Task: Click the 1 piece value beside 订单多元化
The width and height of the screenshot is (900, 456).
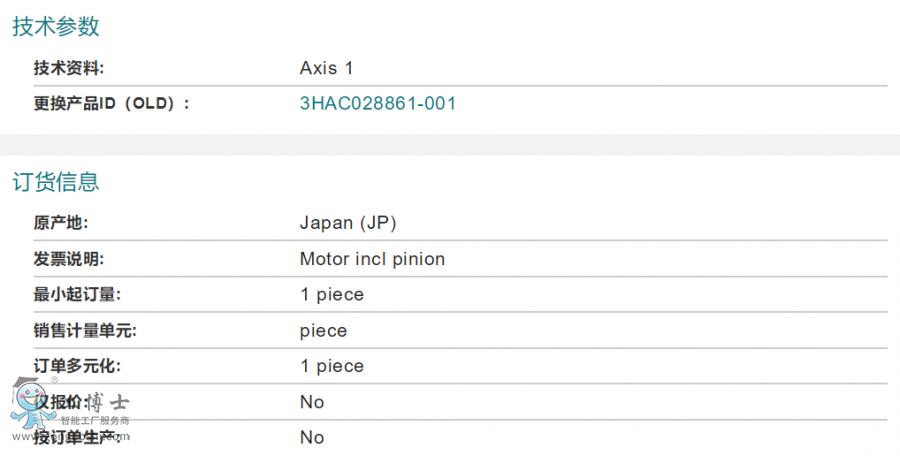Action: click(332, 366)
